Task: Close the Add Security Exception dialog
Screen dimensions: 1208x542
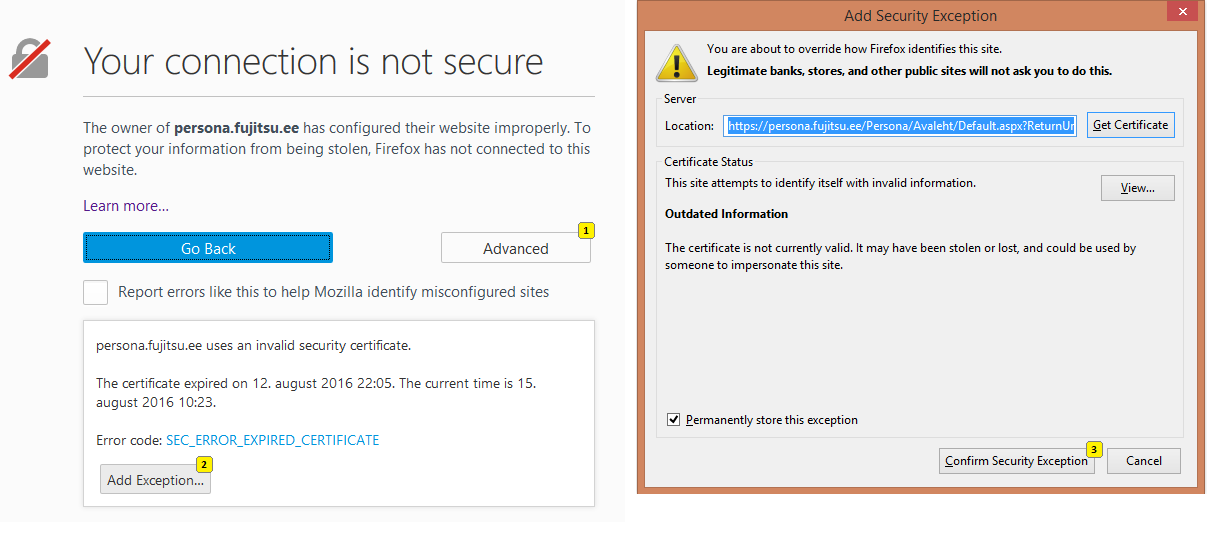Action: coord(1183,13)
